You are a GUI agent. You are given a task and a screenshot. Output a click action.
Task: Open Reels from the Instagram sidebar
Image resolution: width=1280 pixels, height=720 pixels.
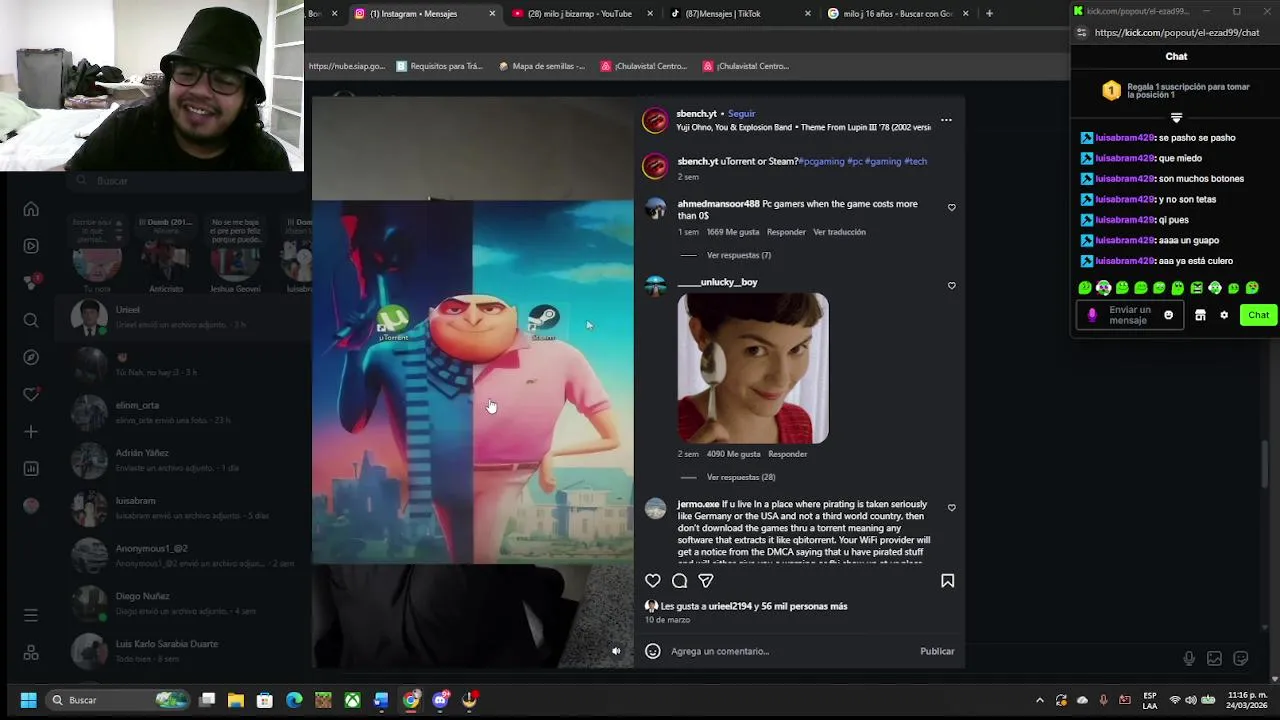coord(31,246)
